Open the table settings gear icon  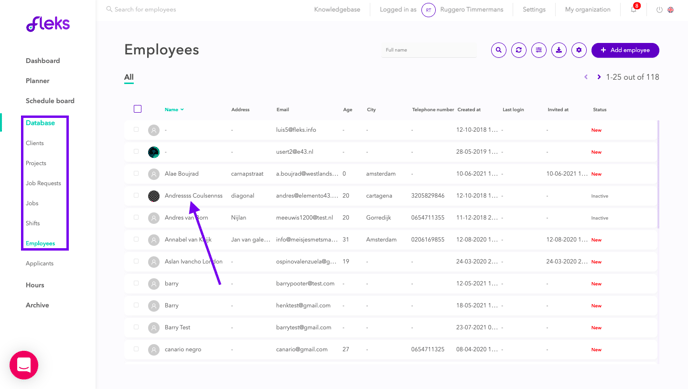(x=579, y=50)
